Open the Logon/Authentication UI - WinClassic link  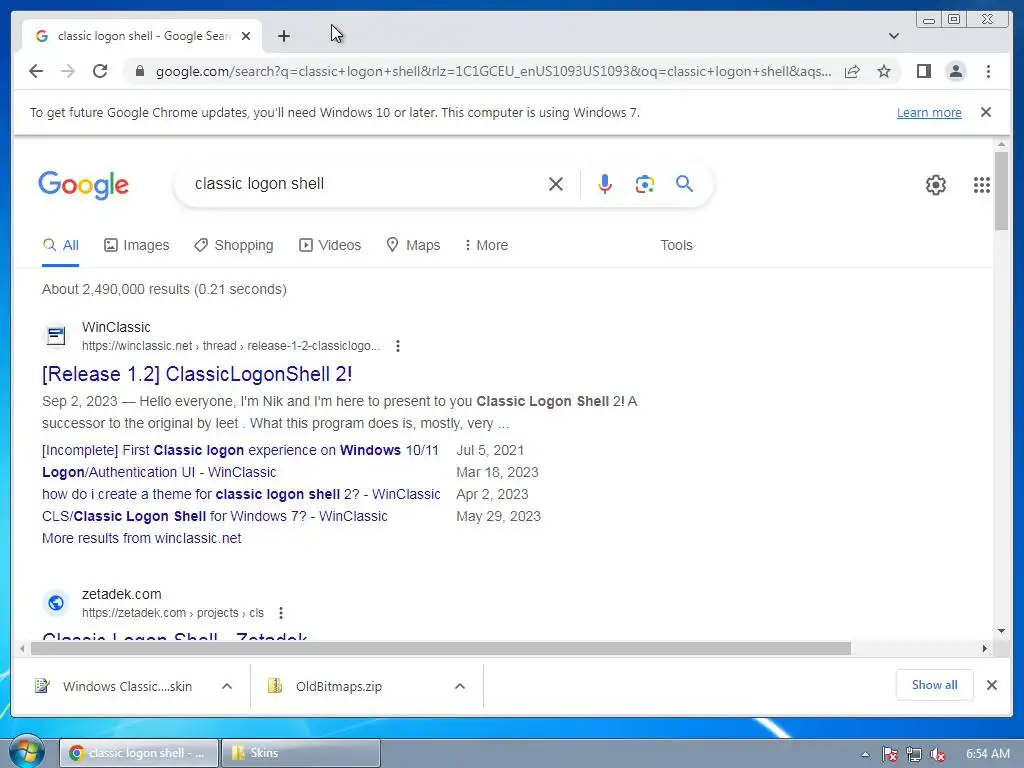[x=159, y=472]
